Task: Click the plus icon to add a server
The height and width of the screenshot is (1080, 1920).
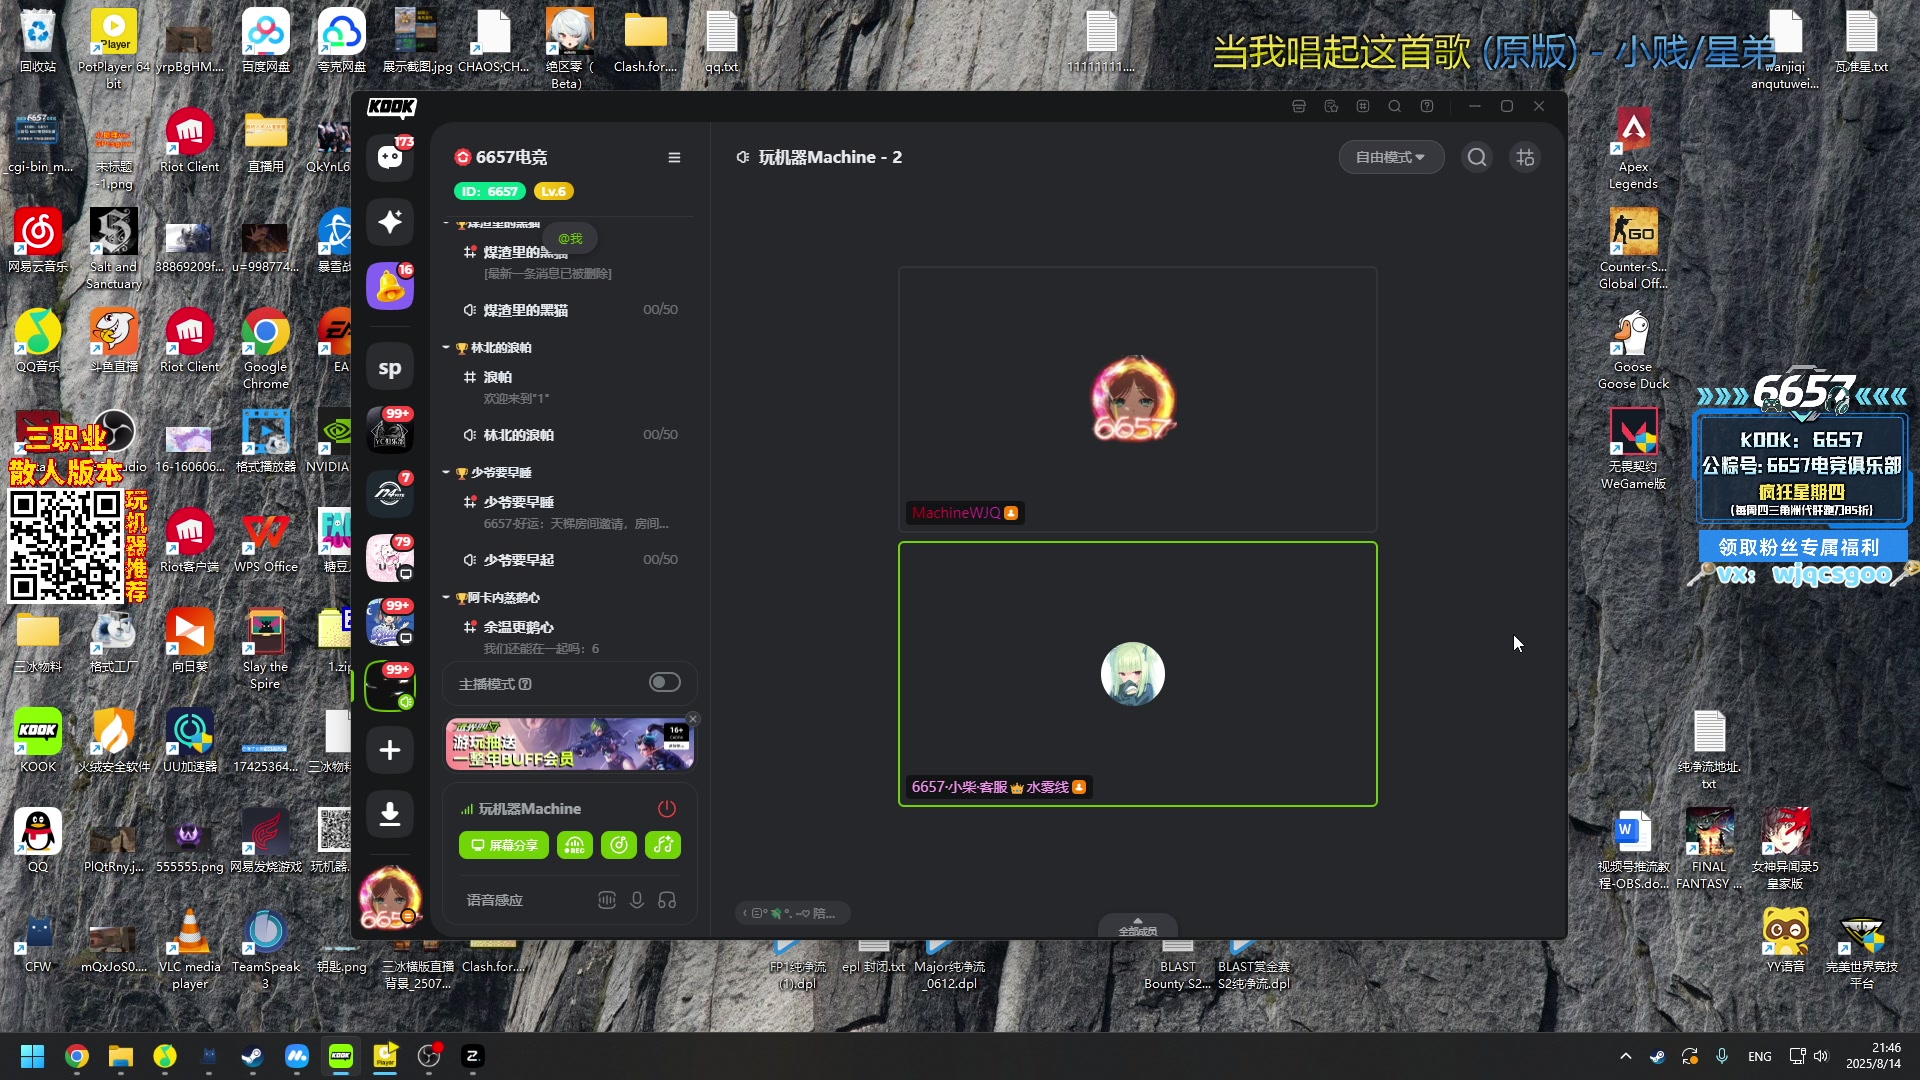Action: (390, 750)
